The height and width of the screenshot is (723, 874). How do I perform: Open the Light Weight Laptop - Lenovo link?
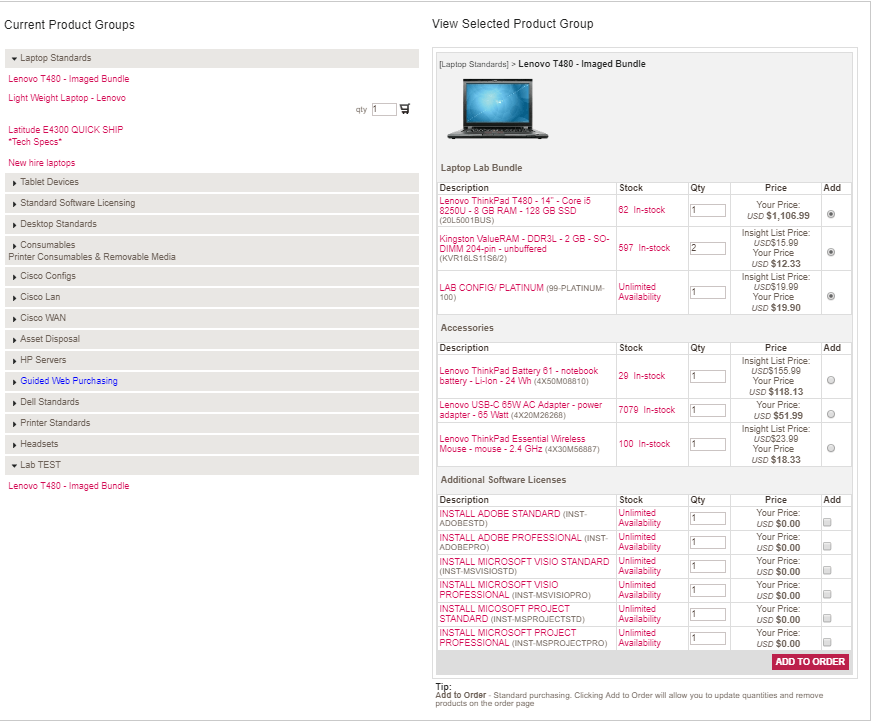(x=67, y=98)
